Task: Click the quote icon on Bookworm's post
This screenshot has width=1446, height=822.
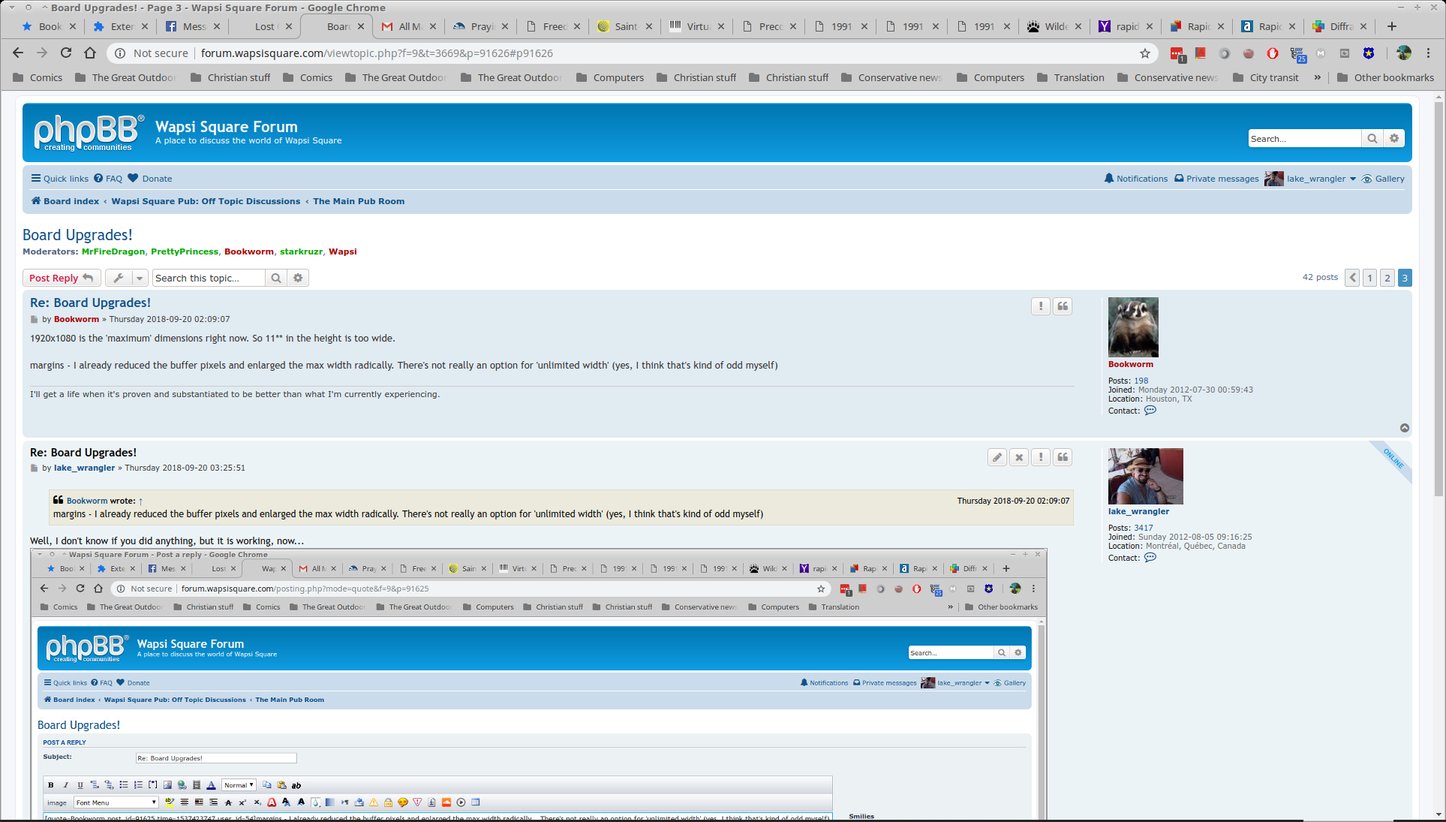Action: click(x=1063, y=307)
